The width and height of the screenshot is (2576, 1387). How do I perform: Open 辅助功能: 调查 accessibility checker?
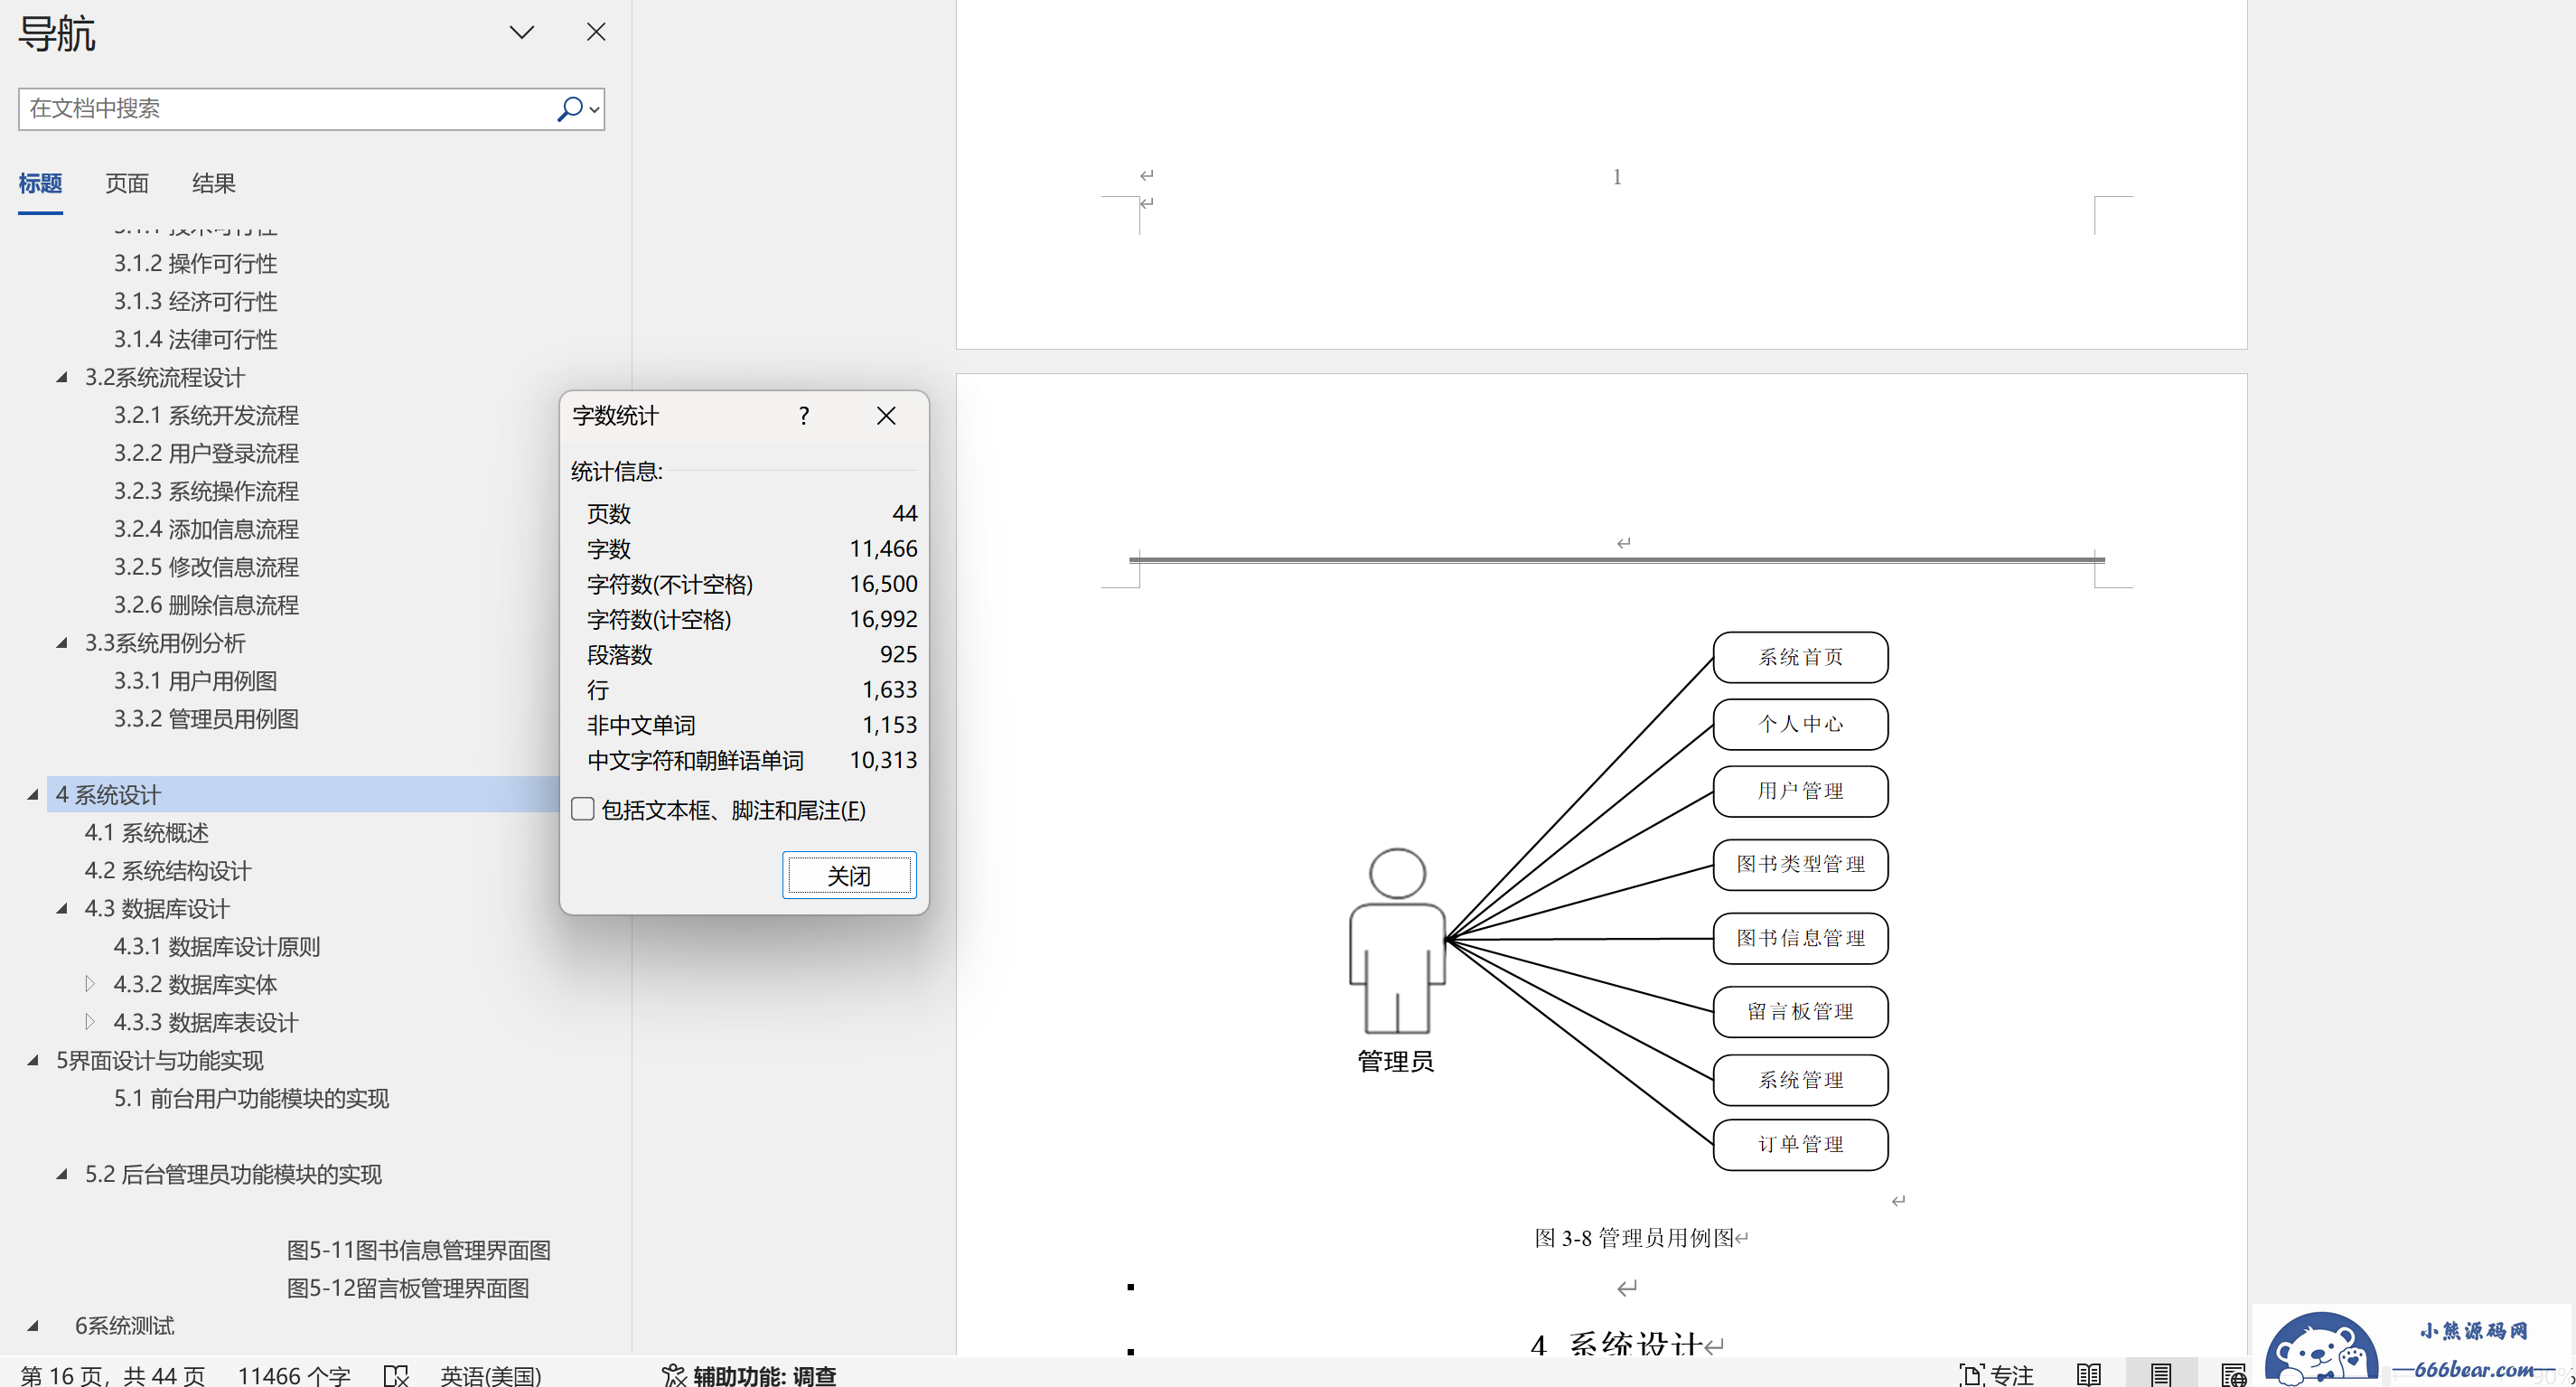(749, 1375)
